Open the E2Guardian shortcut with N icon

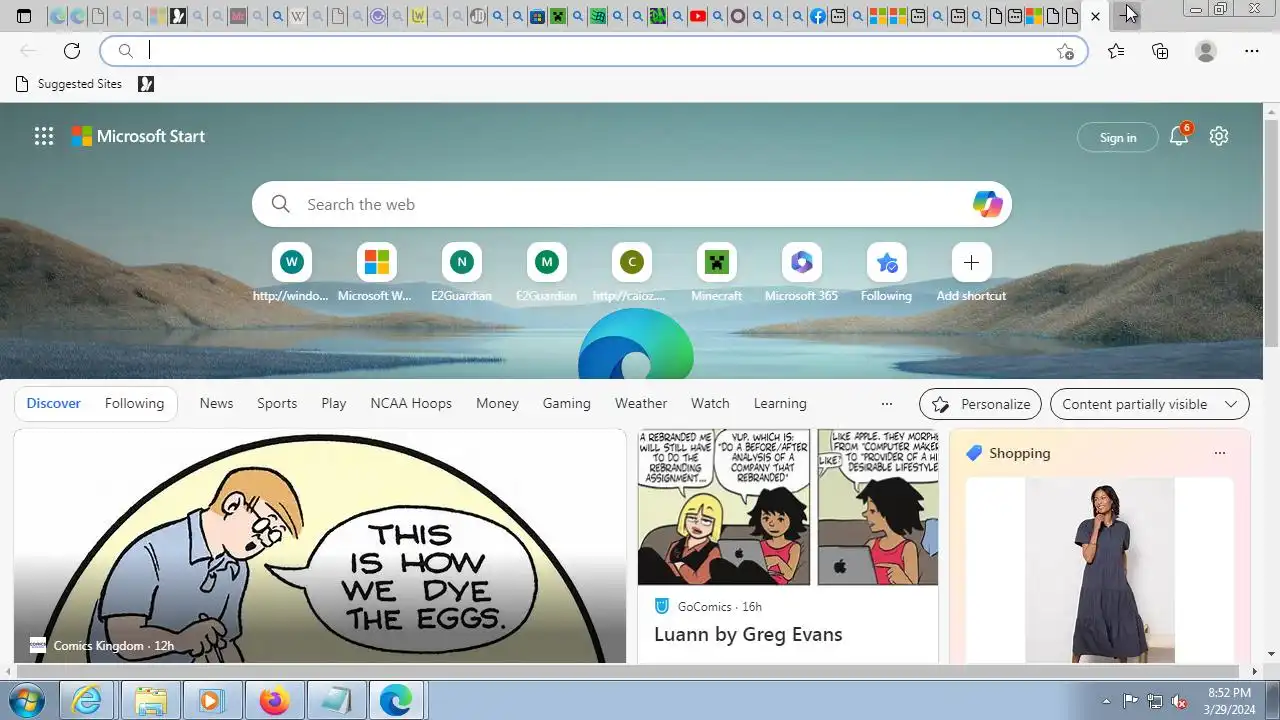click(x=461, y=272)
